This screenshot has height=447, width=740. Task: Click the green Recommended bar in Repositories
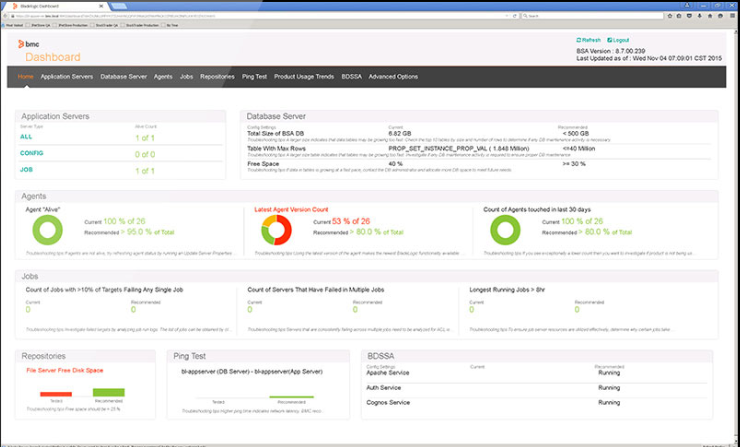point(109,392)
